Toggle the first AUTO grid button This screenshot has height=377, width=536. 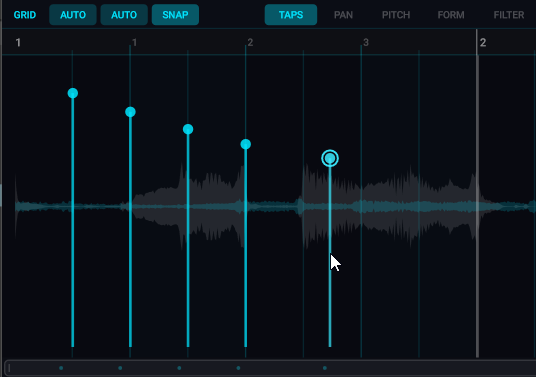[x=73, y=15]
